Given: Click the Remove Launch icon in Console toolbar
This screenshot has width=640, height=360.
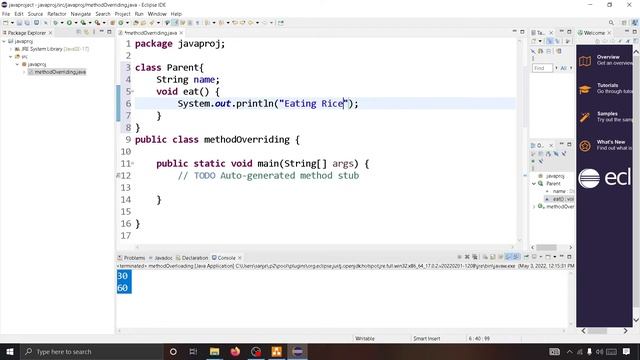Looking at the screenshot, I should pyautogui.click(x=467, y=257).
